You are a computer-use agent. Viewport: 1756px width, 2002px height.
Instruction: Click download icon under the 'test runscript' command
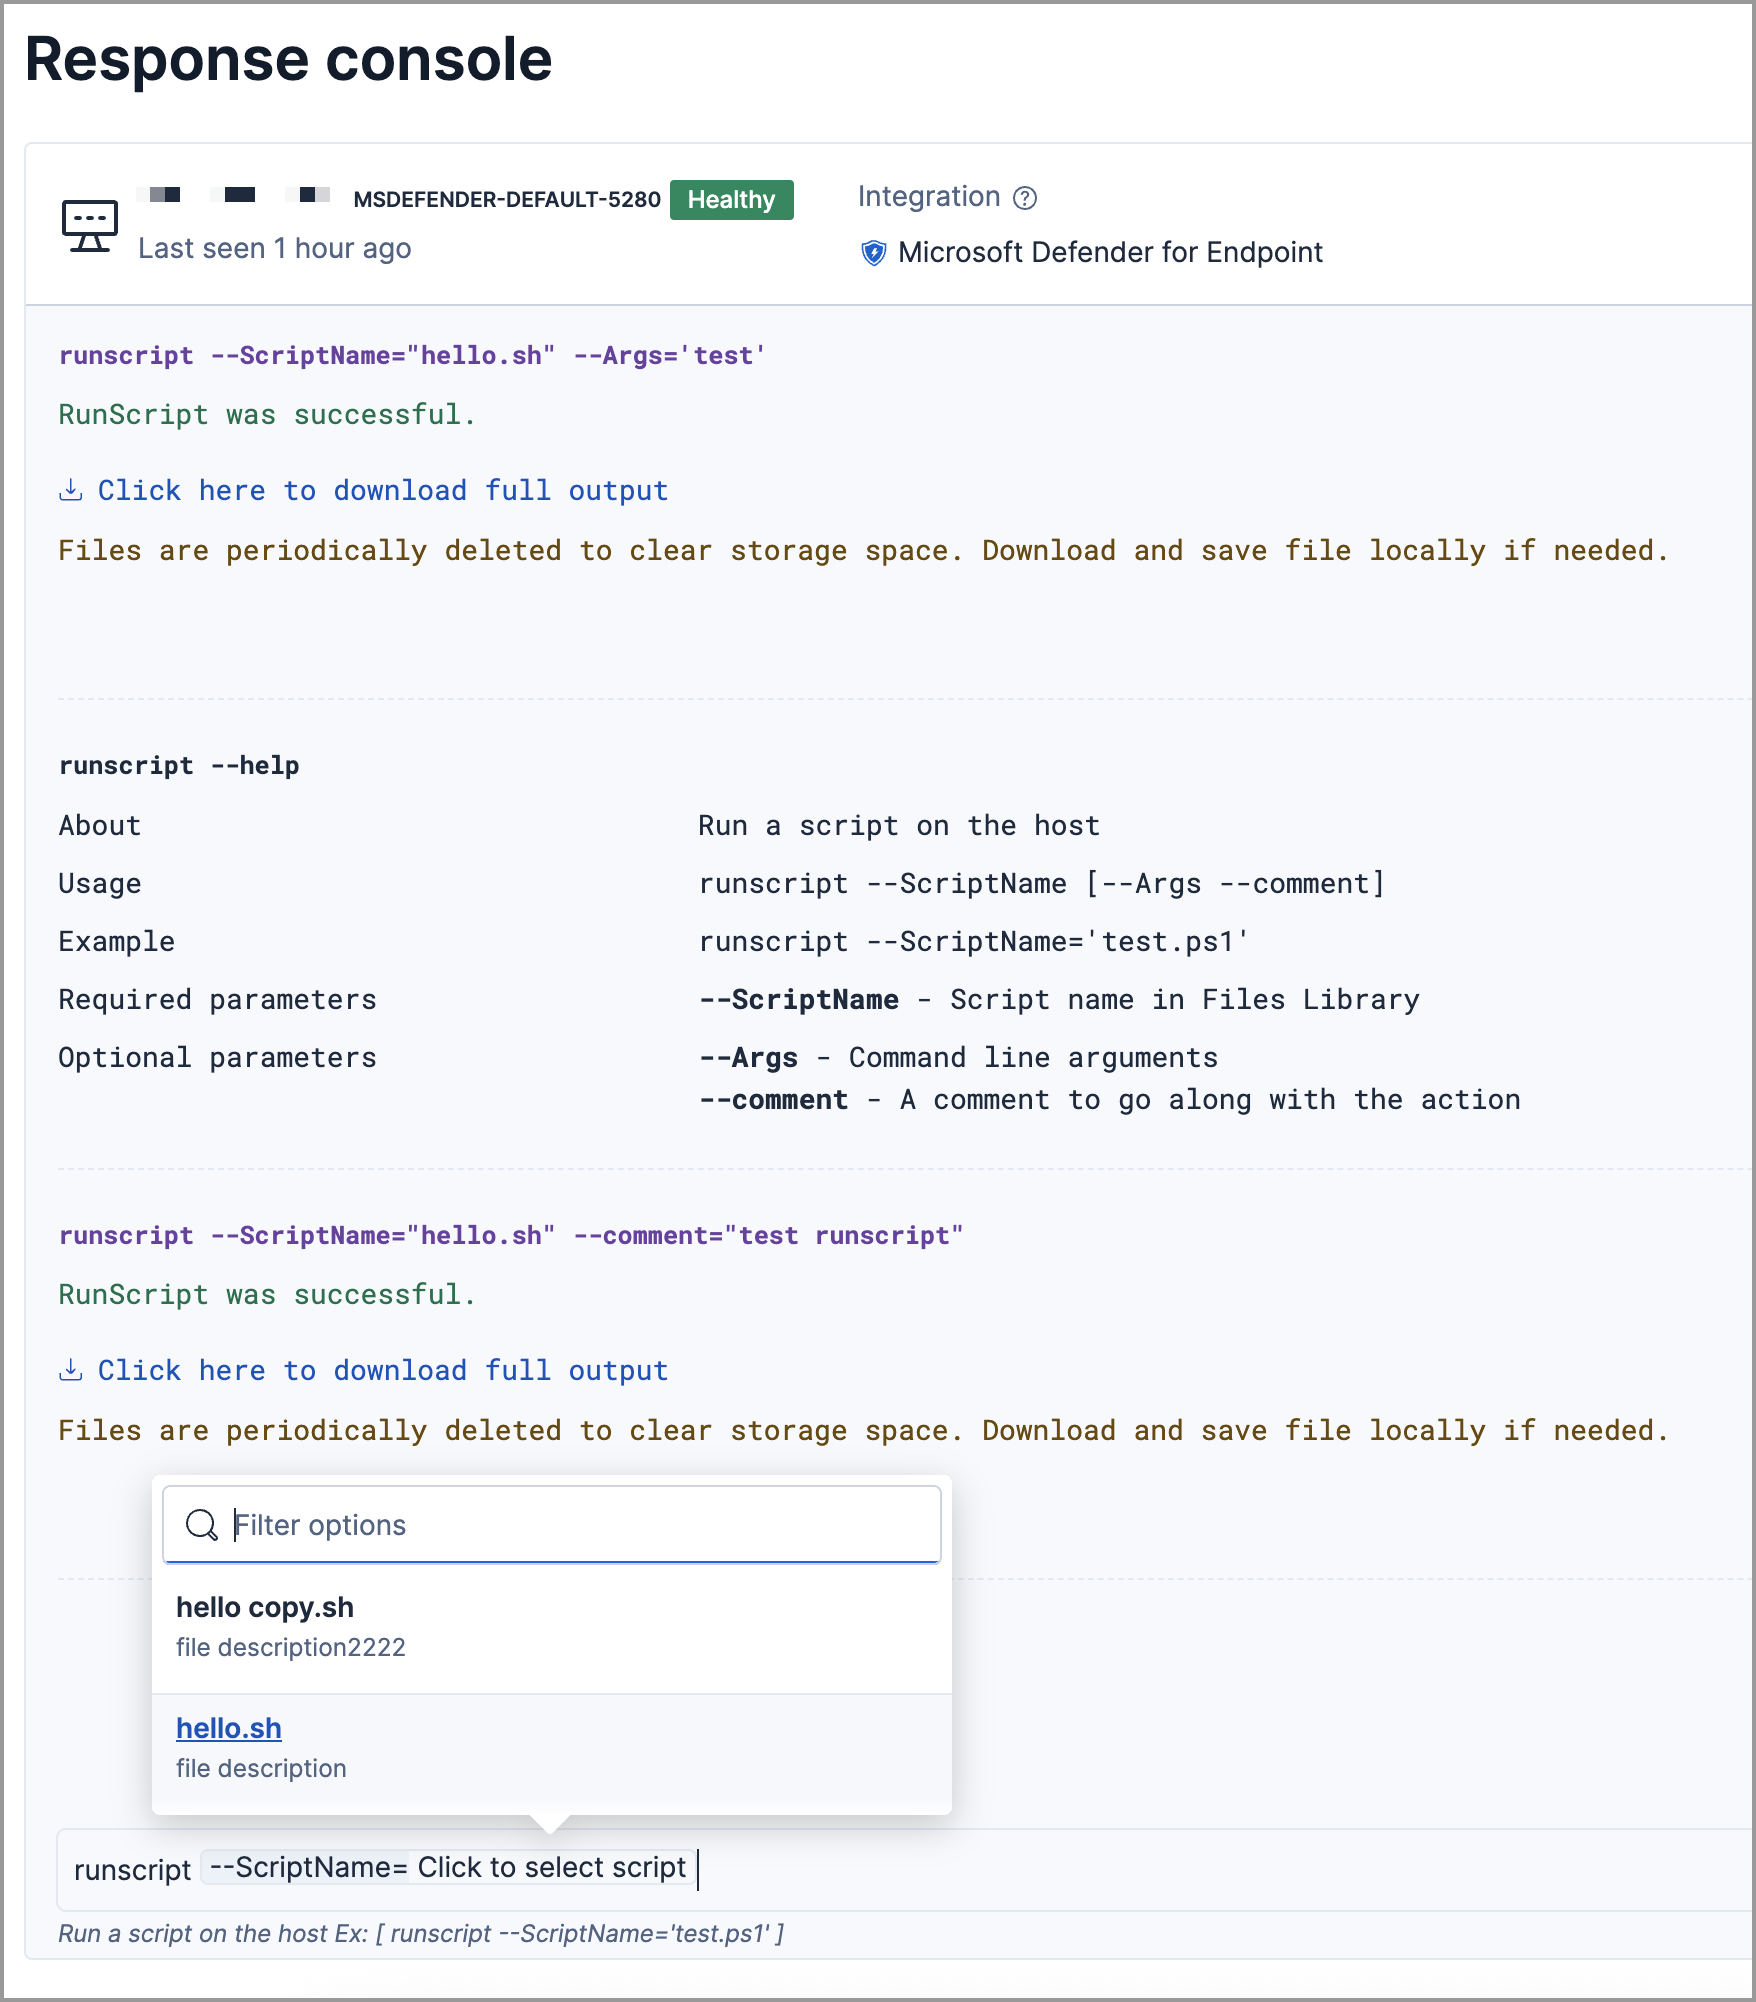[x=71, y=1370]
